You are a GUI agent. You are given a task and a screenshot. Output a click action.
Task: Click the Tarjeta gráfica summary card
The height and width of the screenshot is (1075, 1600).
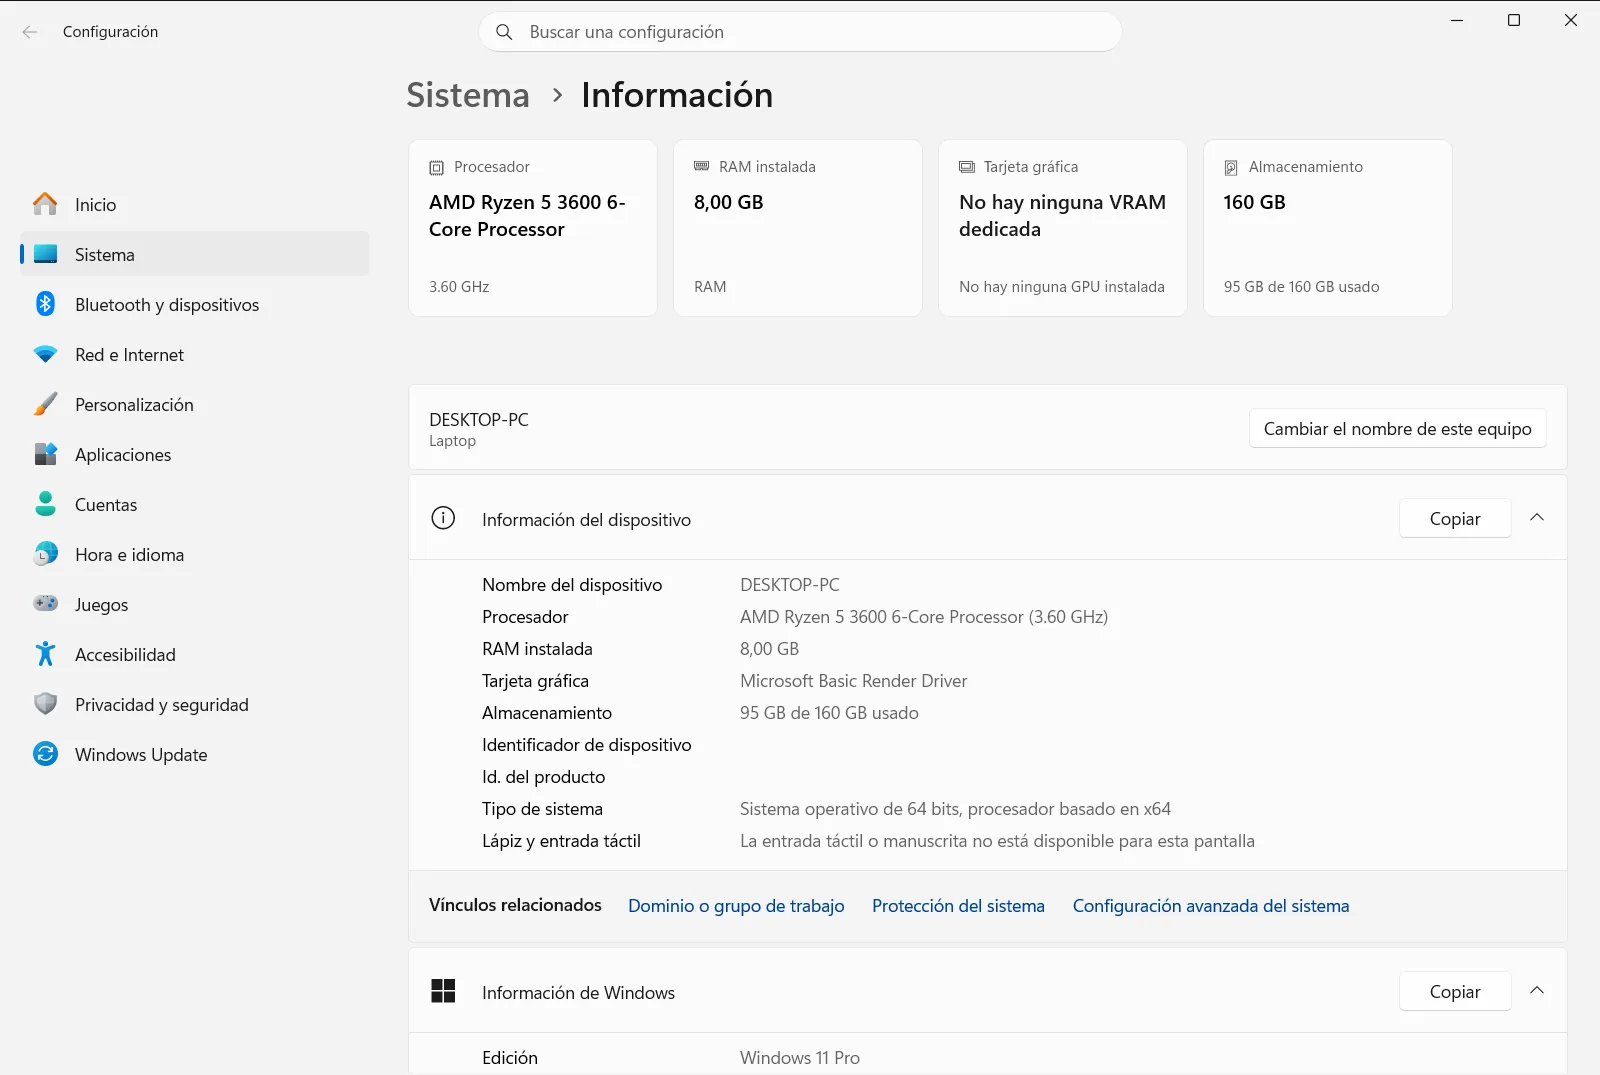(x=1063, y=228)
